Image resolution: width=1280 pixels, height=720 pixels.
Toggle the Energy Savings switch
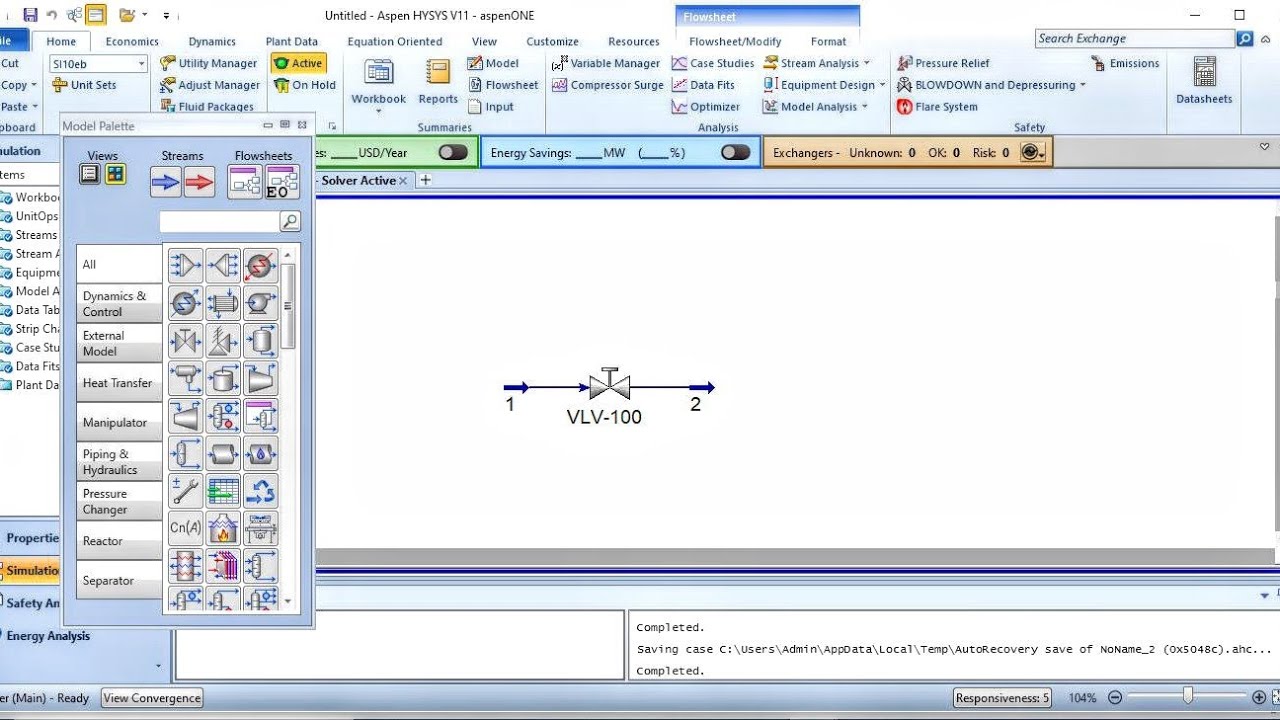coord(735,153)
